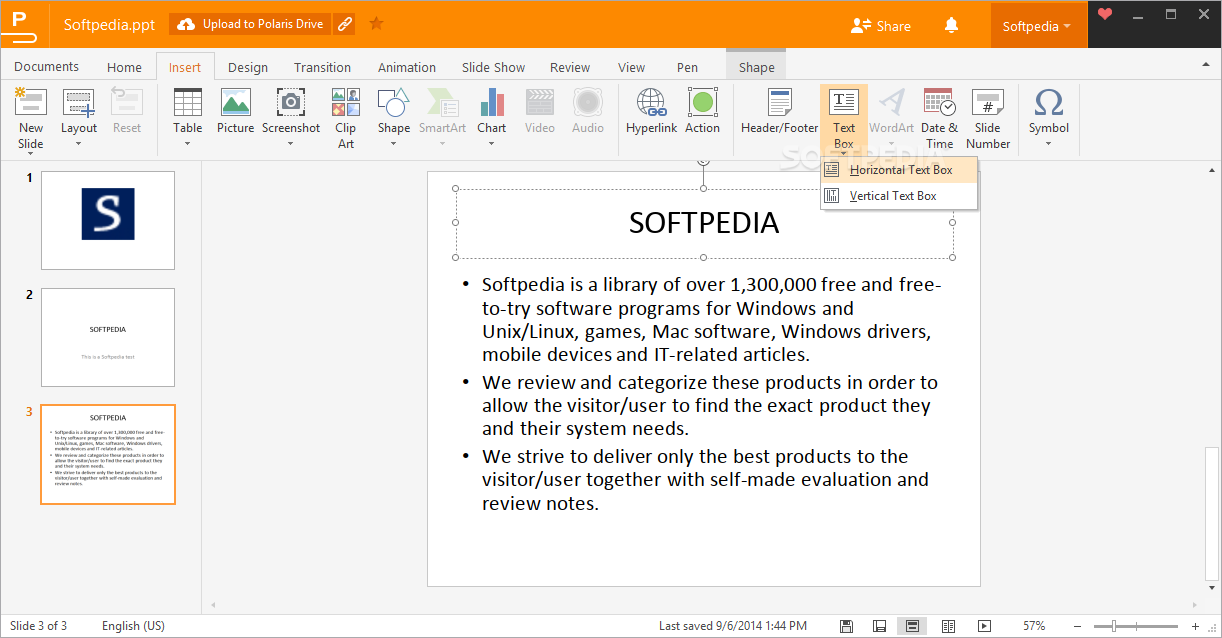Open notifications bell

point(951,25)
